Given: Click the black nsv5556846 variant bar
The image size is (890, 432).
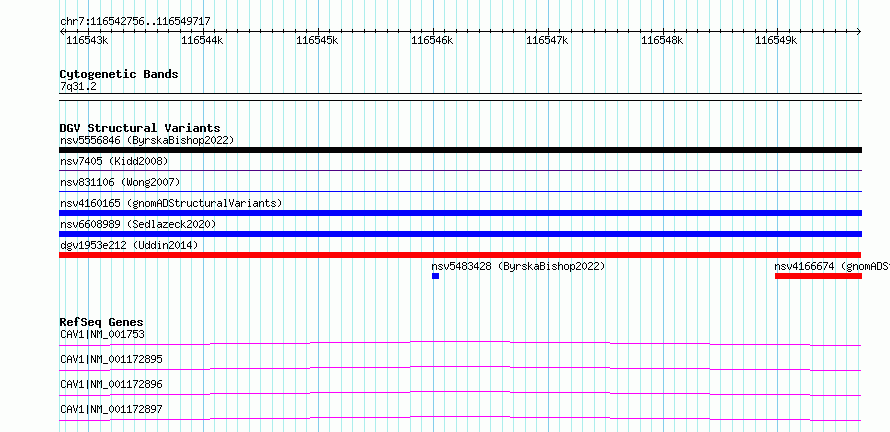Looking at the screenshot, I should [460, 150].
